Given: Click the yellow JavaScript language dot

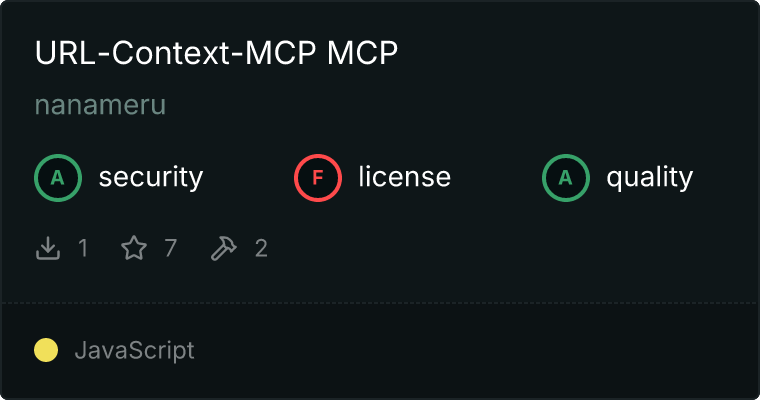Looking at the screenshot, I should 46,350.
